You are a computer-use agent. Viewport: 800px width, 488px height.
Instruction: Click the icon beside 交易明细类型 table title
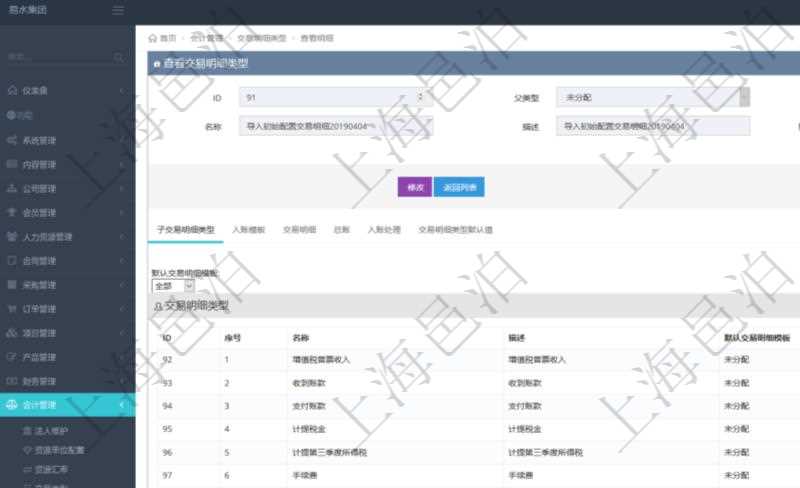(158, 306)
